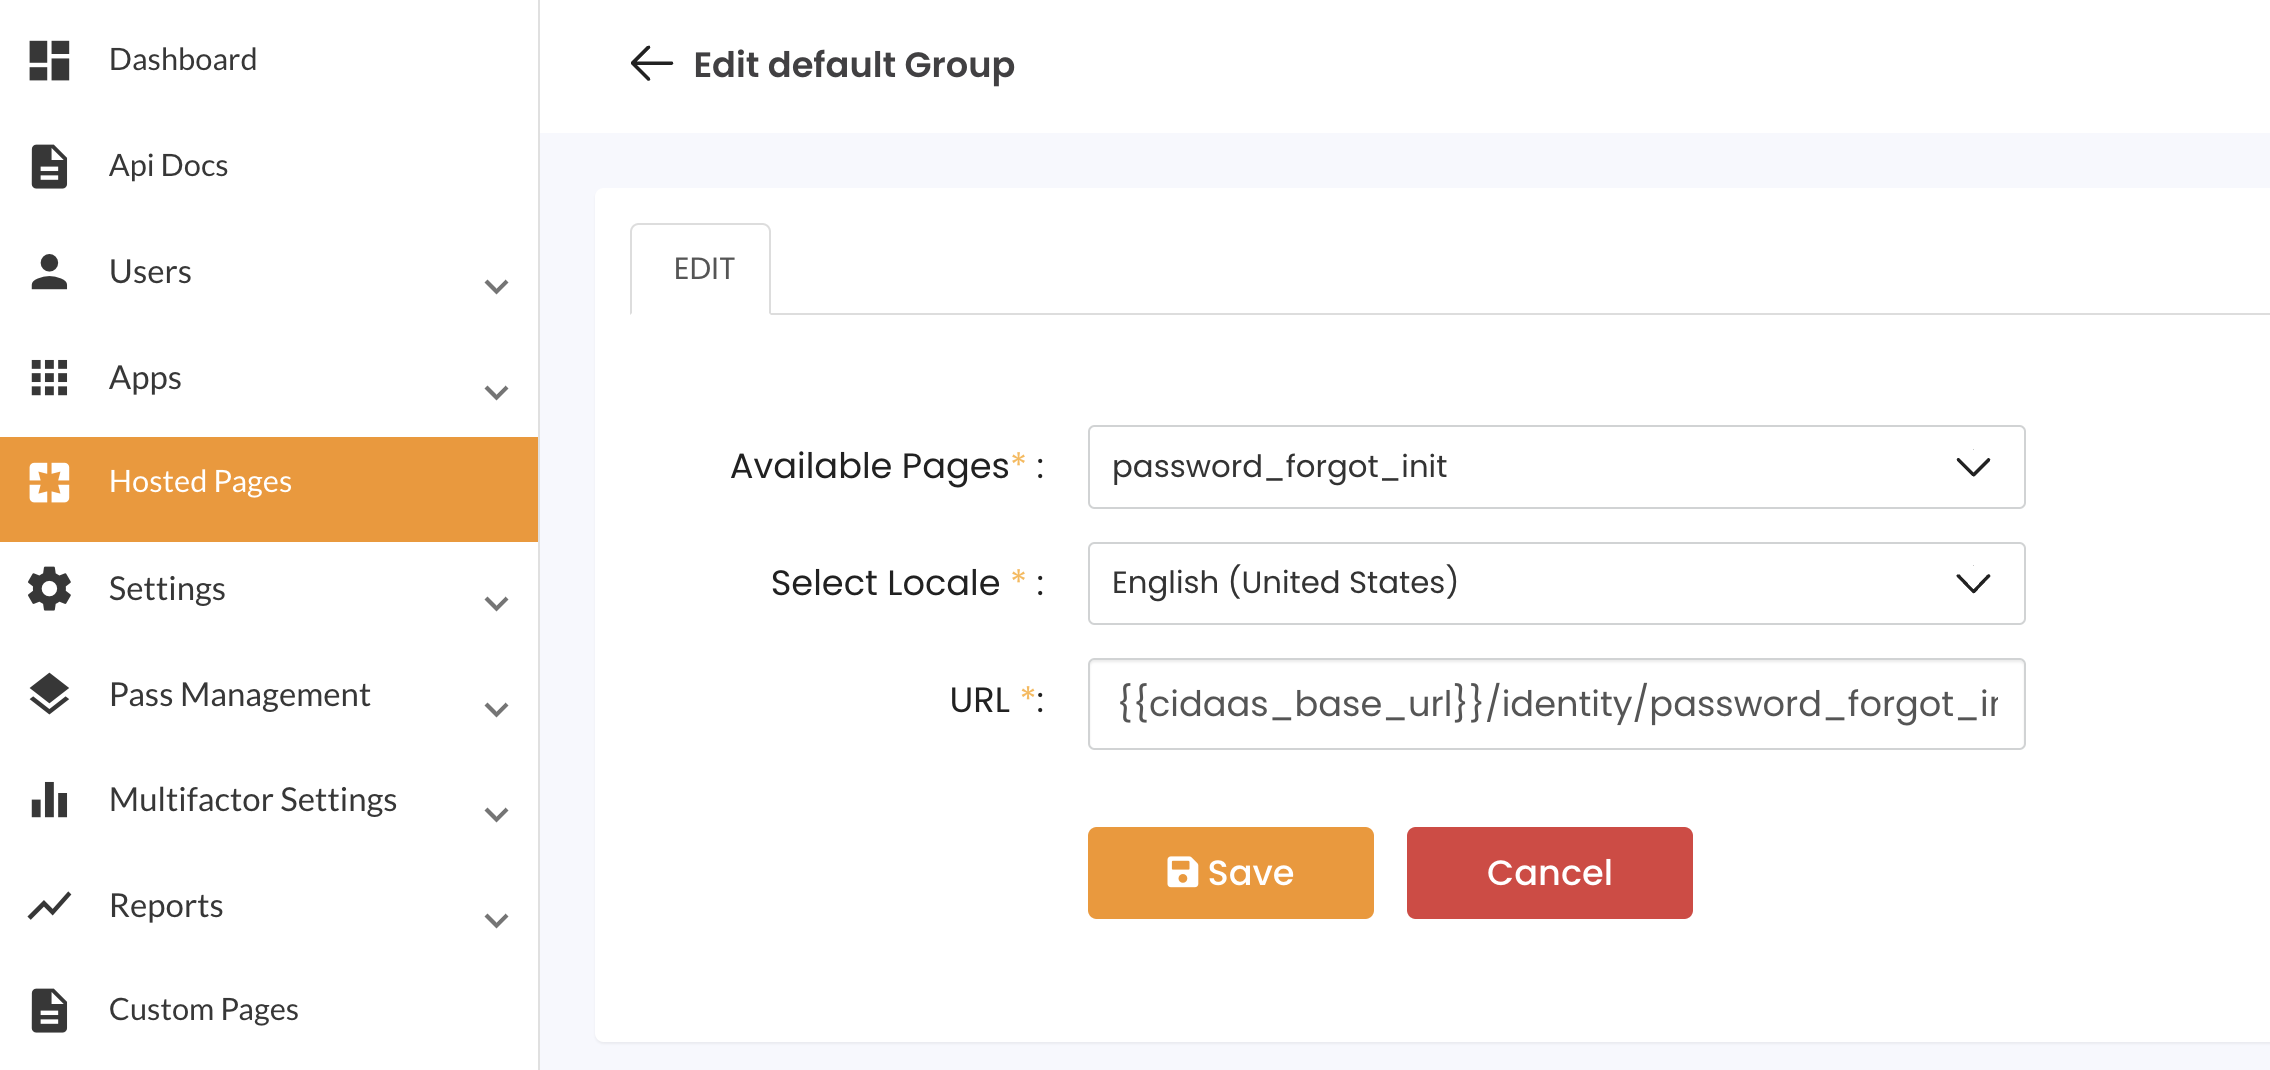Click the Settings gear icon

(49, 589)
